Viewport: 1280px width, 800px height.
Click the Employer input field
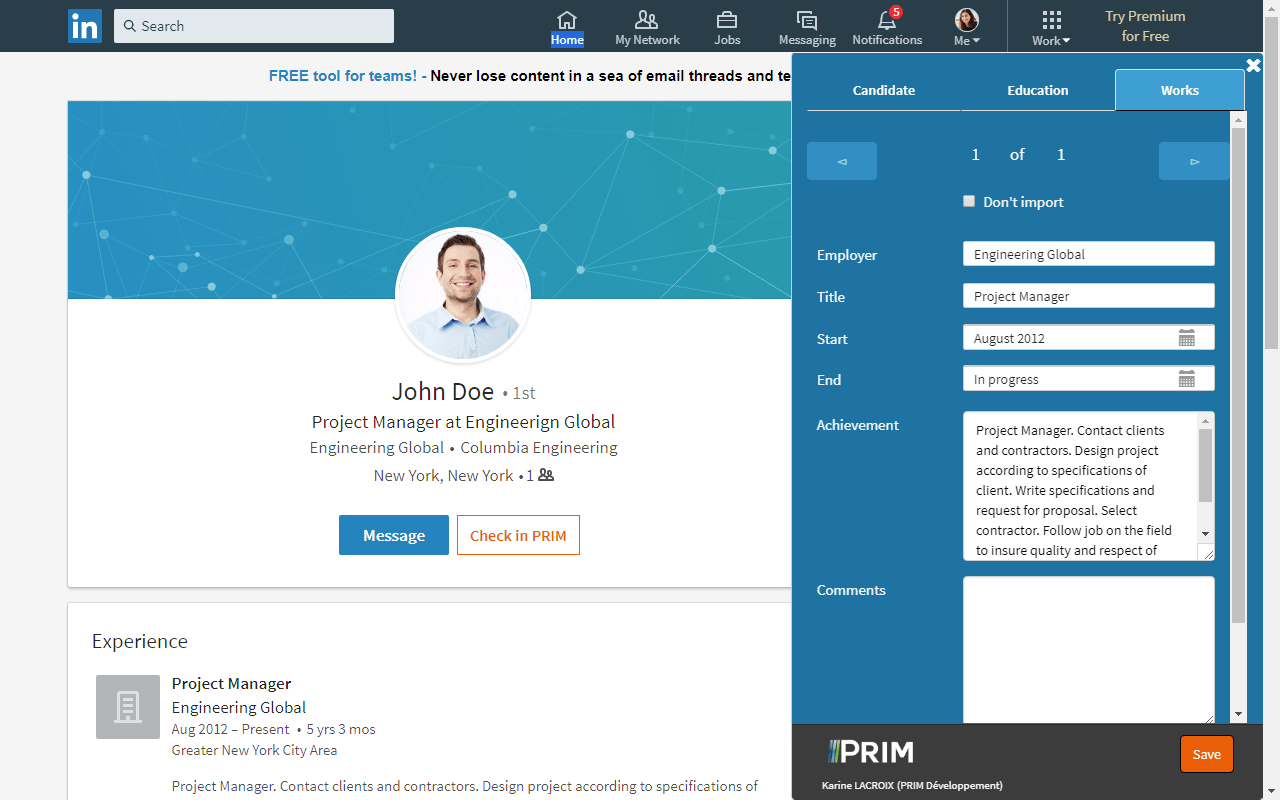(1089, 254)
